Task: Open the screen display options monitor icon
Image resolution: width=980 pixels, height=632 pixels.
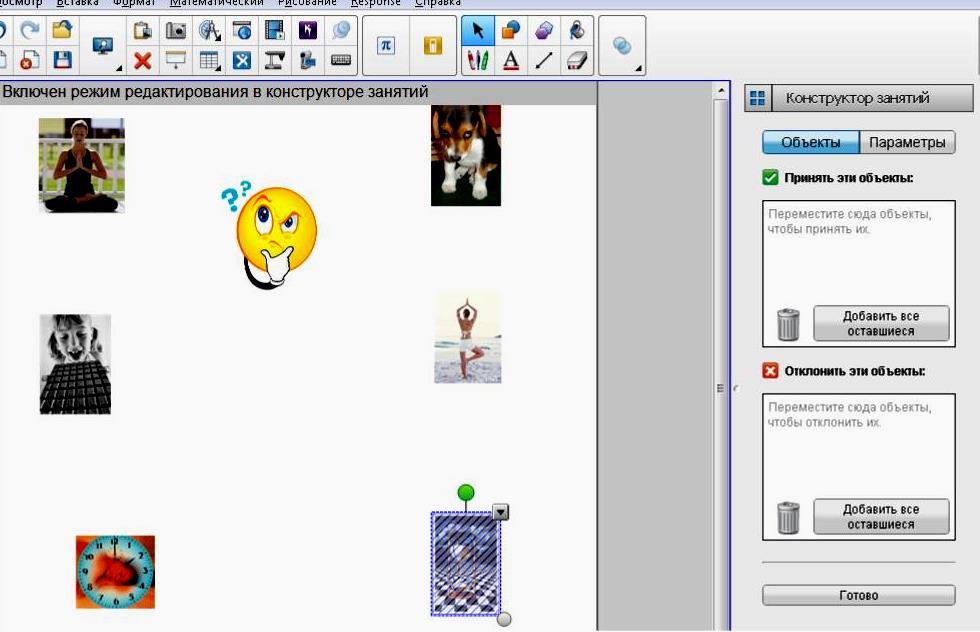Action: coord(102,46)
